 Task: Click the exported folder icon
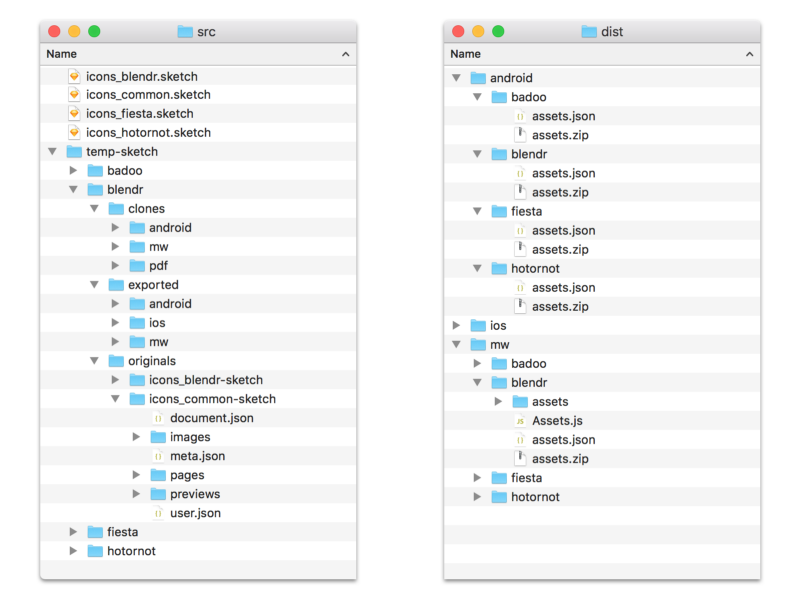[x=116, y=285]
